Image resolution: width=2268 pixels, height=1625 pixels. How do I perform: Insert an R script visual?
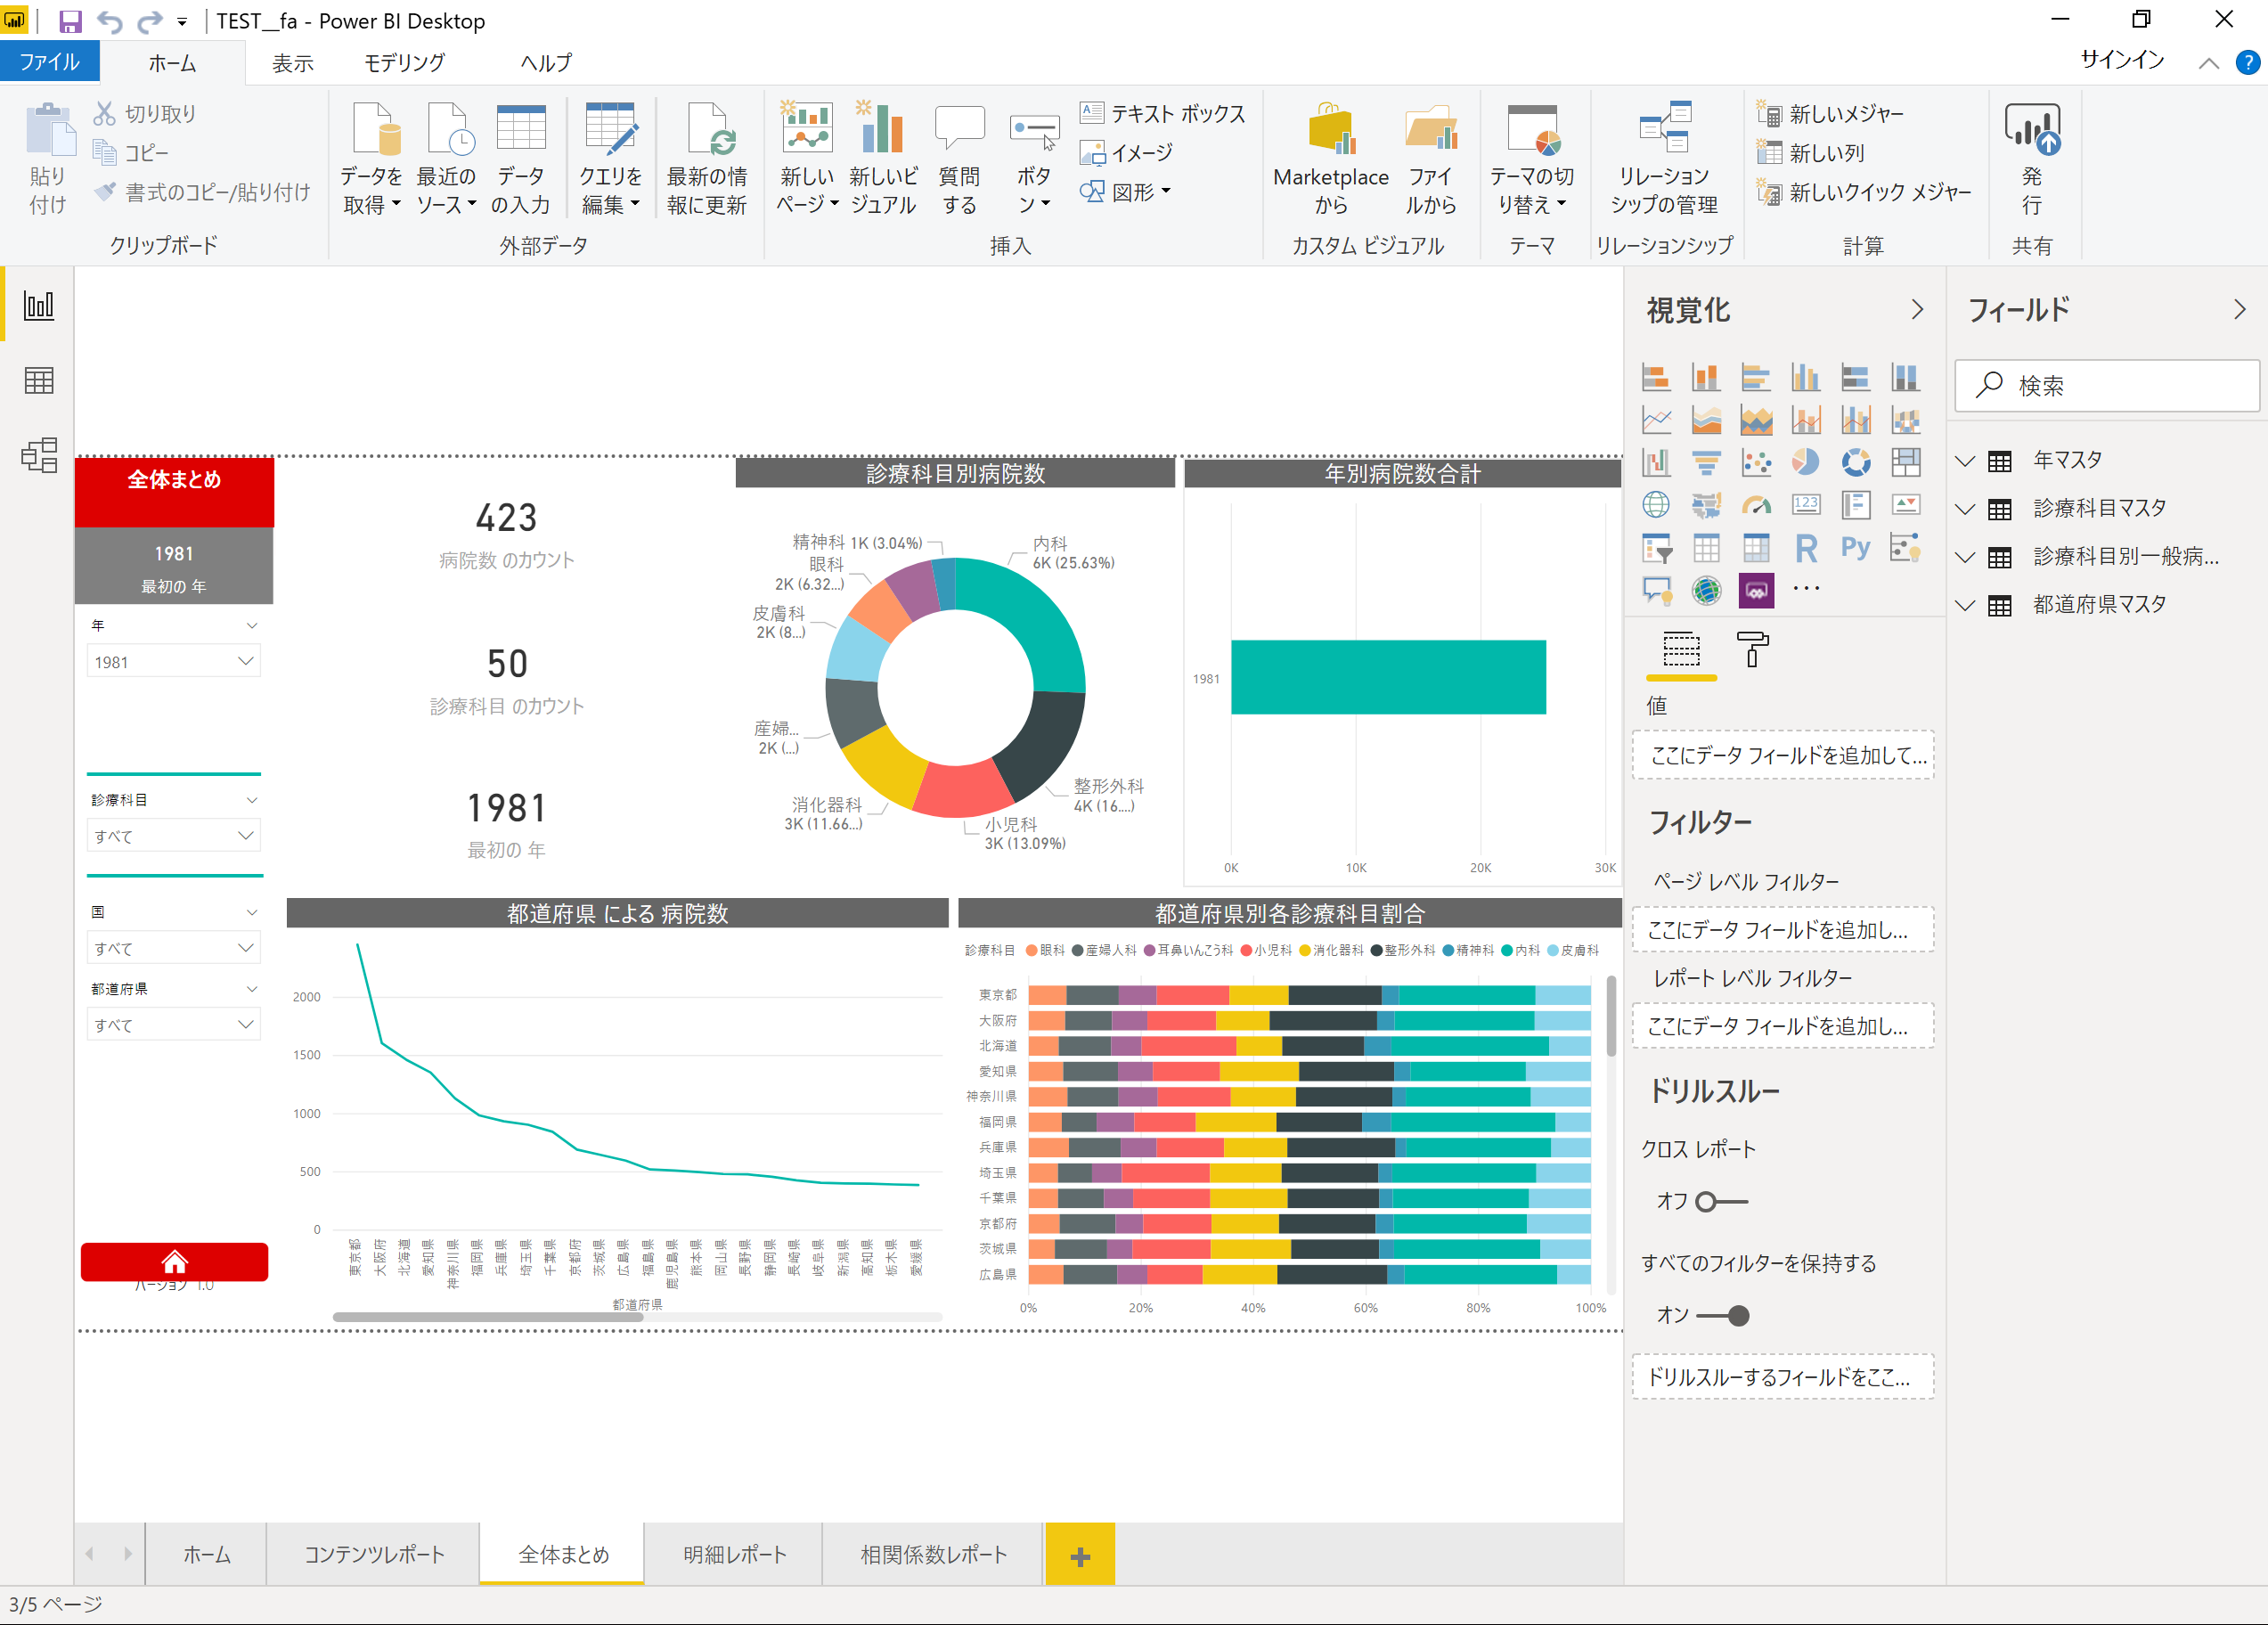pyautogui.click(x=1805, y=548)
